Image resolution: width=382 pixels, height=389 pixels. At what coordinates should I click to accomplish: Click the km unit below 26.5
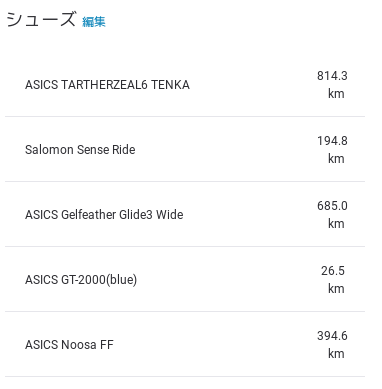coord(336,289)
